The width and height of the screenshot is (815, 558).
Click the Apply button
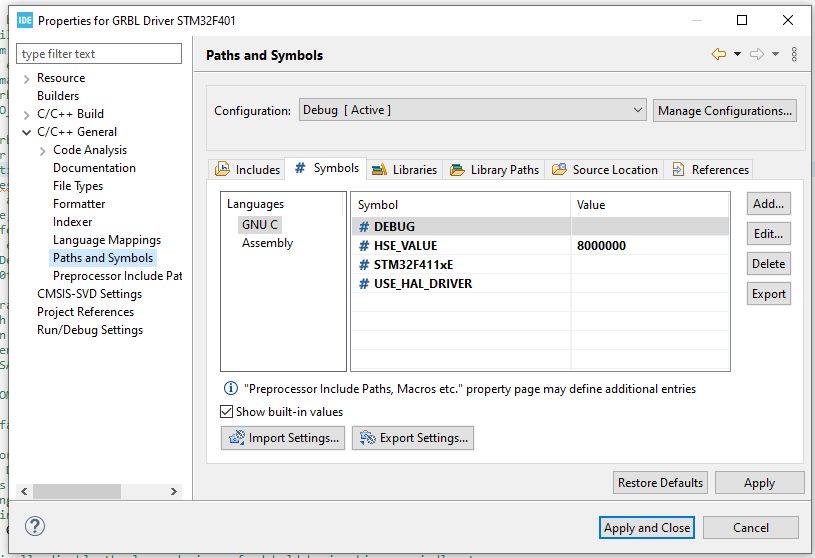pyautogui.click(x=759, y=483)
